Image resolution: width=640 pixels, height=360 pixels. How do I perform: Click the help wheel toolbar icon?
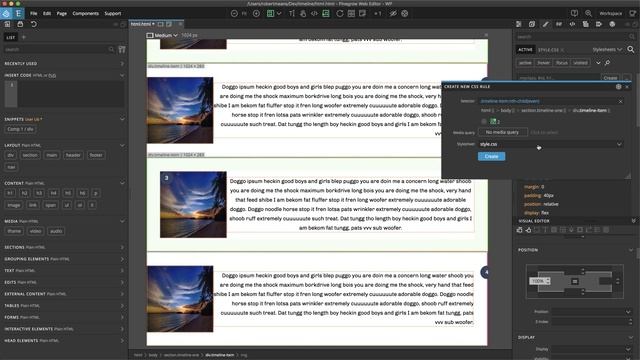click(x=404, y=13)
